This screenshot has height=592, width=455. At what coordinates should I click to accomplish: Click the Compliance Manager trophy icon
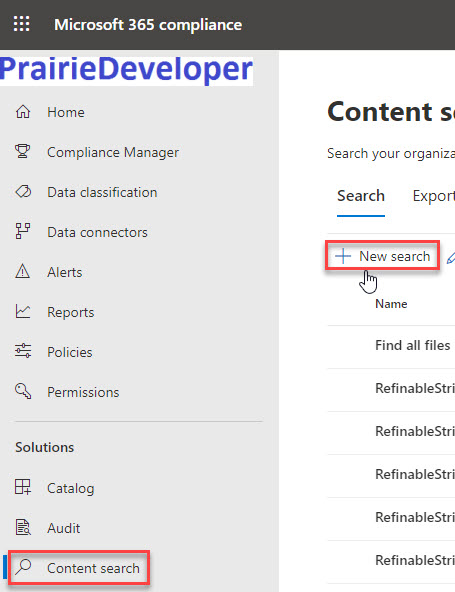click(x=23, y=152)
